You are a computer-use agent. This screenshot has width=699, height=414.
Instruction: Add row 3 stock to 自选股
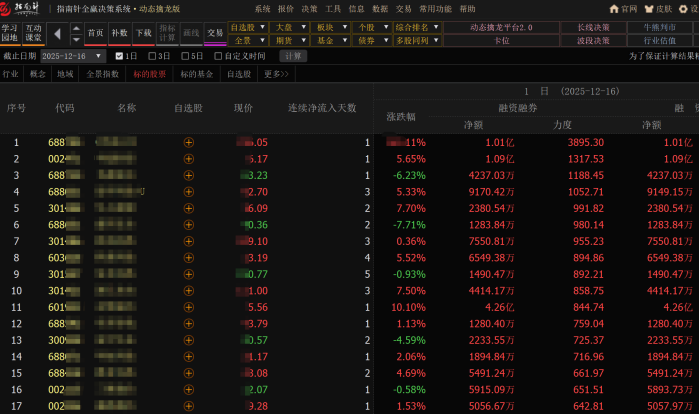pyautogui.click(x=189, y=176)
